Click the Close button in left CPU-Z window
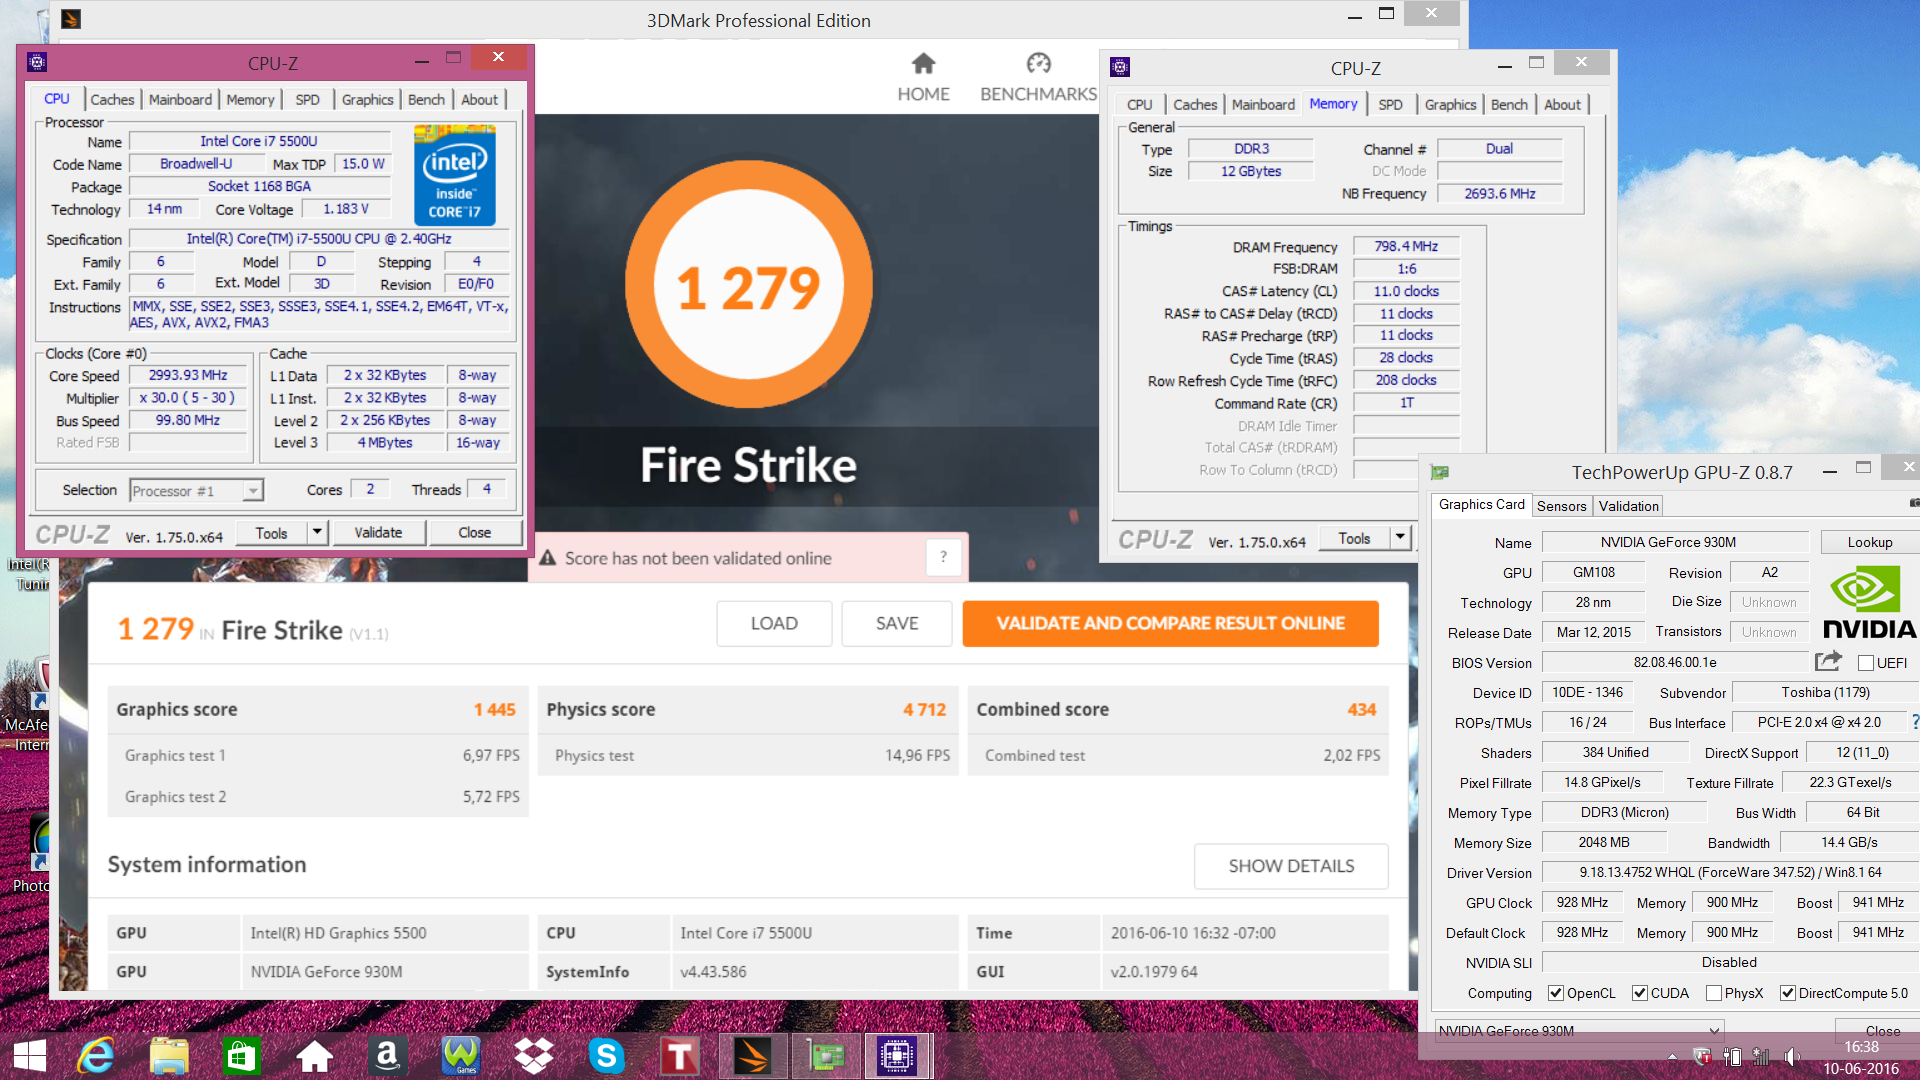The image size is (1920, 1080). click(x=474, y=532)
